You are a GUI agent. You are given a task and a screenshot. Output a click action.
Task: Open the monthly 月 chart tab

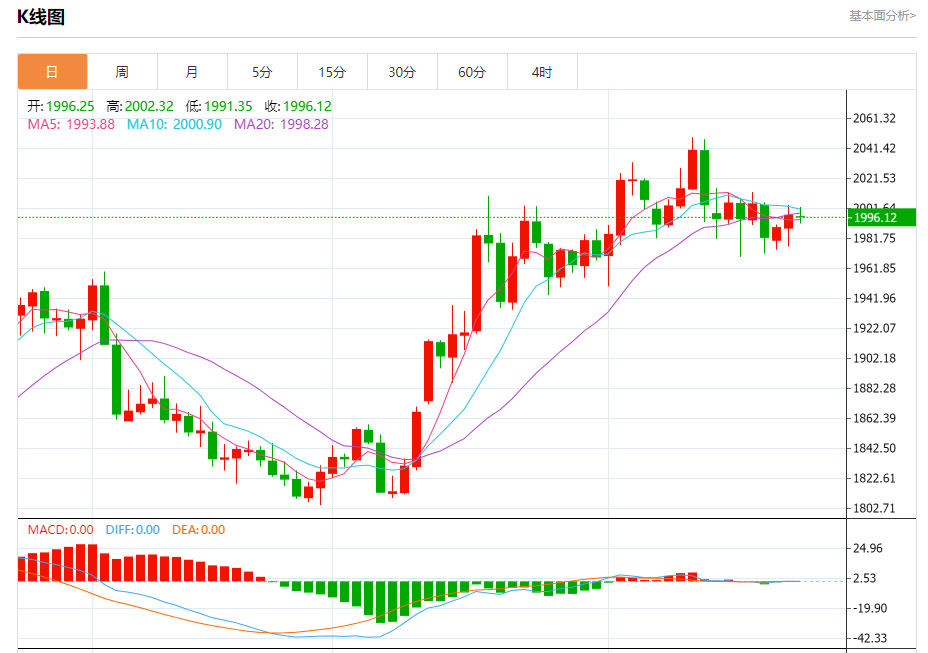[x=192, y=72]
